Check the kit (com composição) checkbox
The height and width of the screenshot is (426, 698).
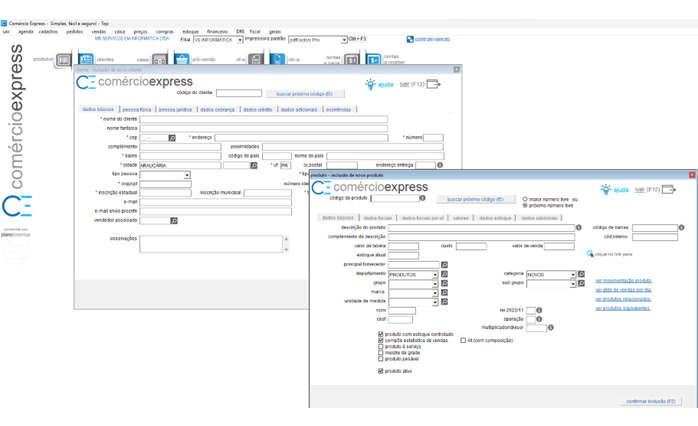click(x=463, y=340)
